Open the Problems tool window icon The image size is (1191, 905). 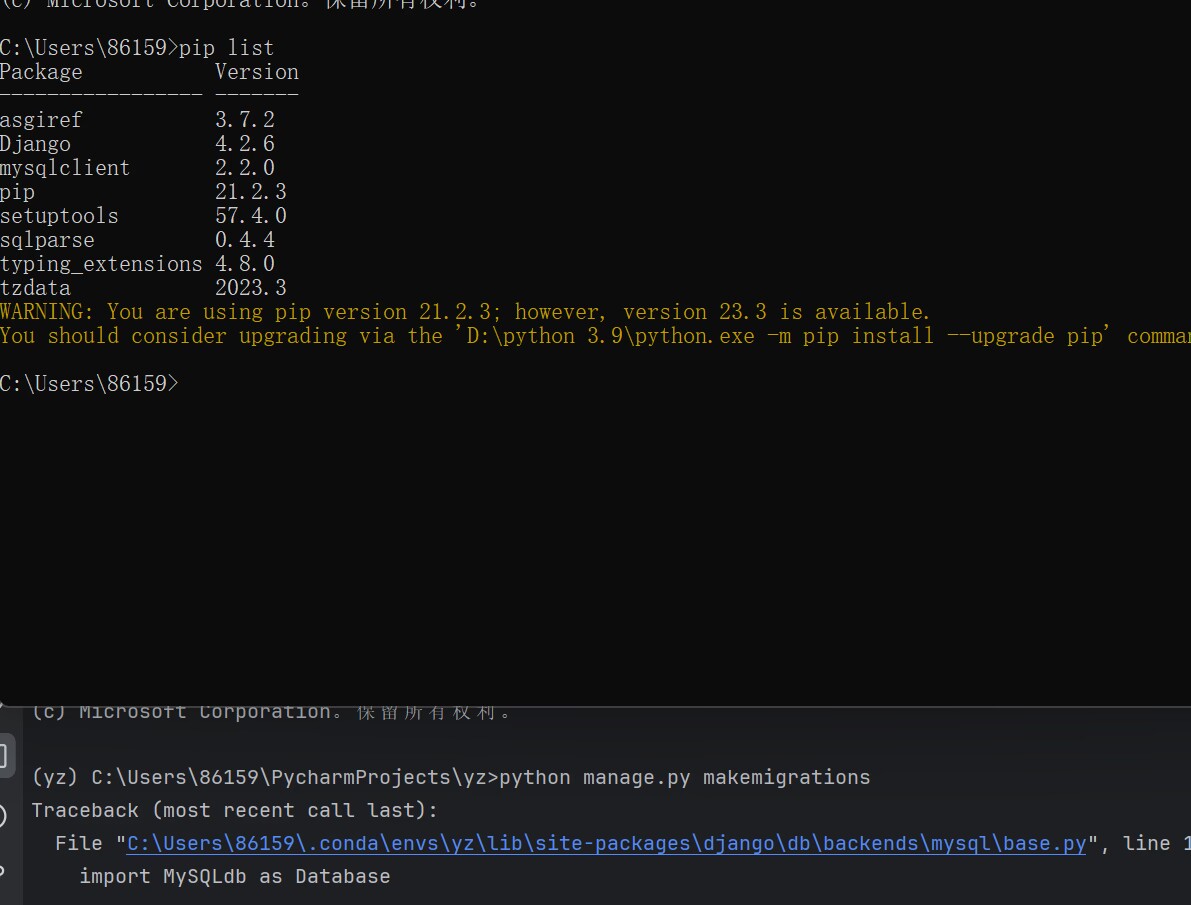pos(5,816)
